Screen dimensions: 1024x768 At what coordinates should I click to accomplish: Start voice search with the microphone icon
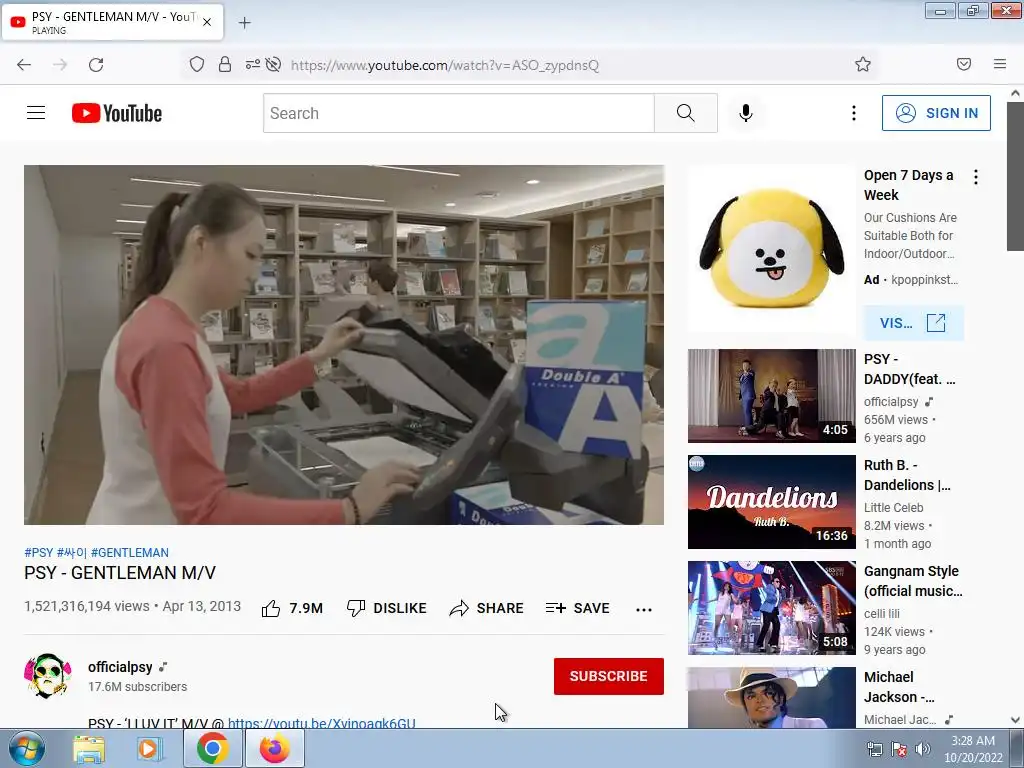(x=746, y=113)
